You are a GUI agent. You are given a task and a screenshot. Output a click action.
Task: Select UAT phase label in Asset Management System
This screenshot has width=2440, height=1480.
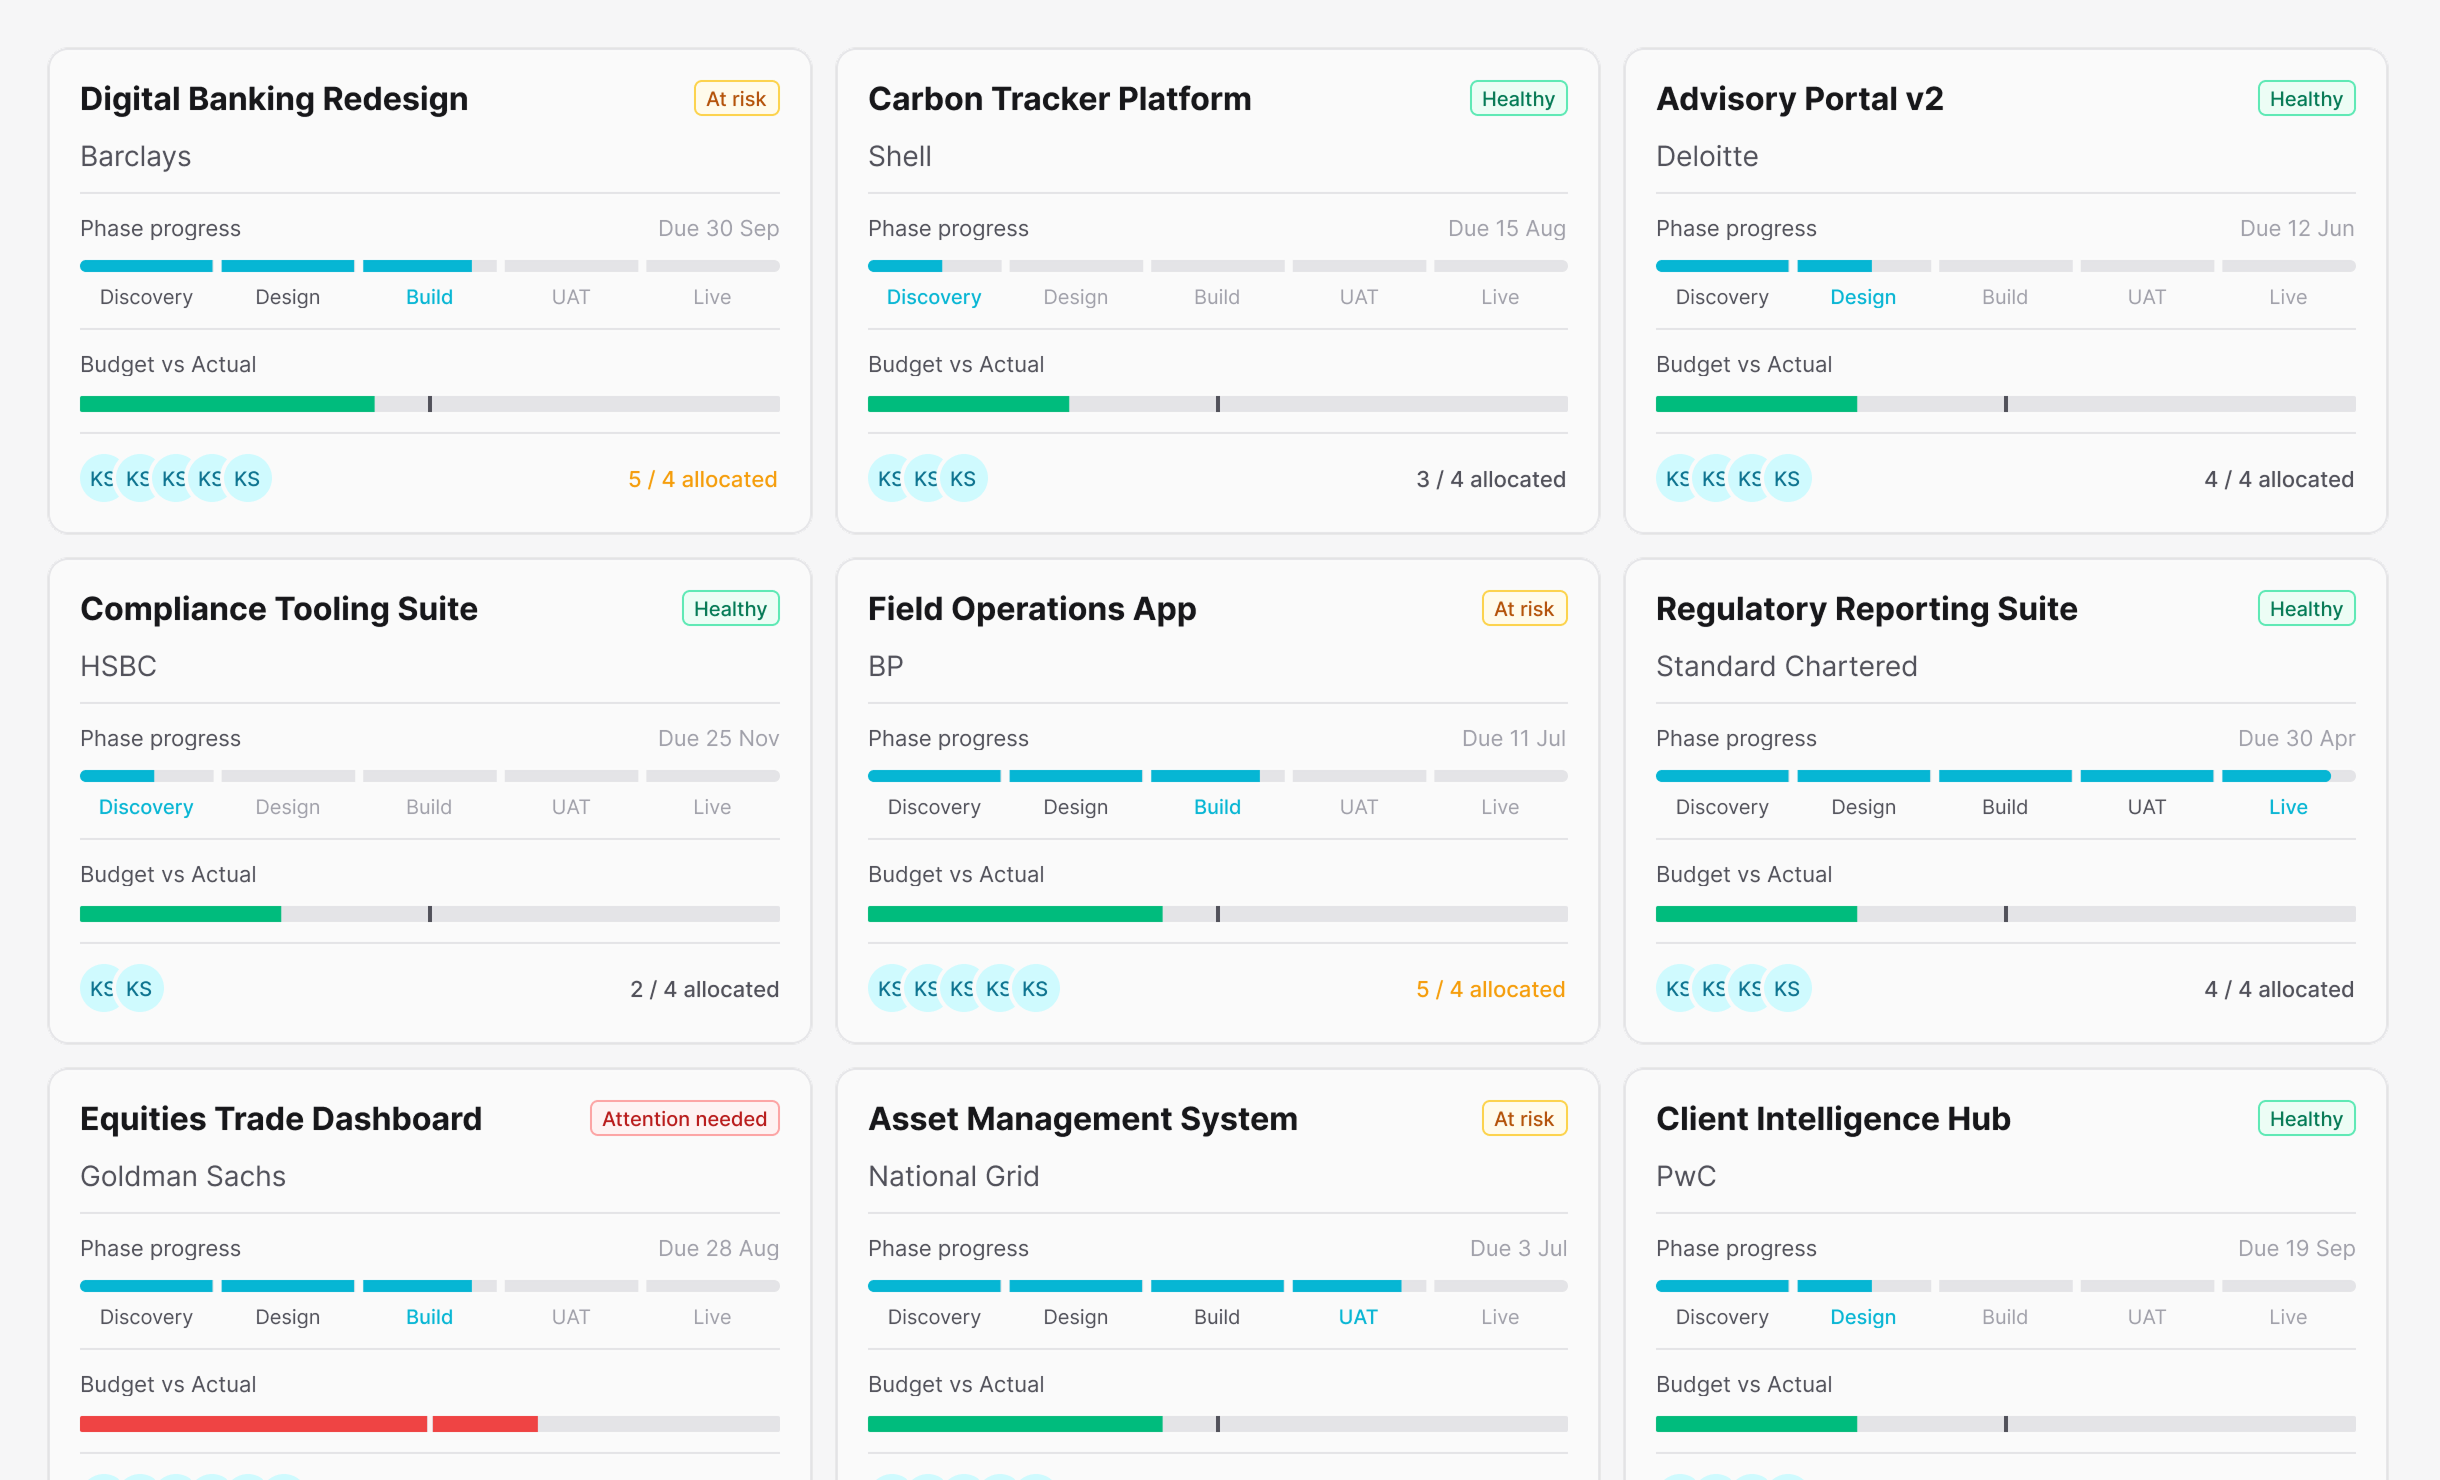pyautogui.click(x=1357, y=1317)
